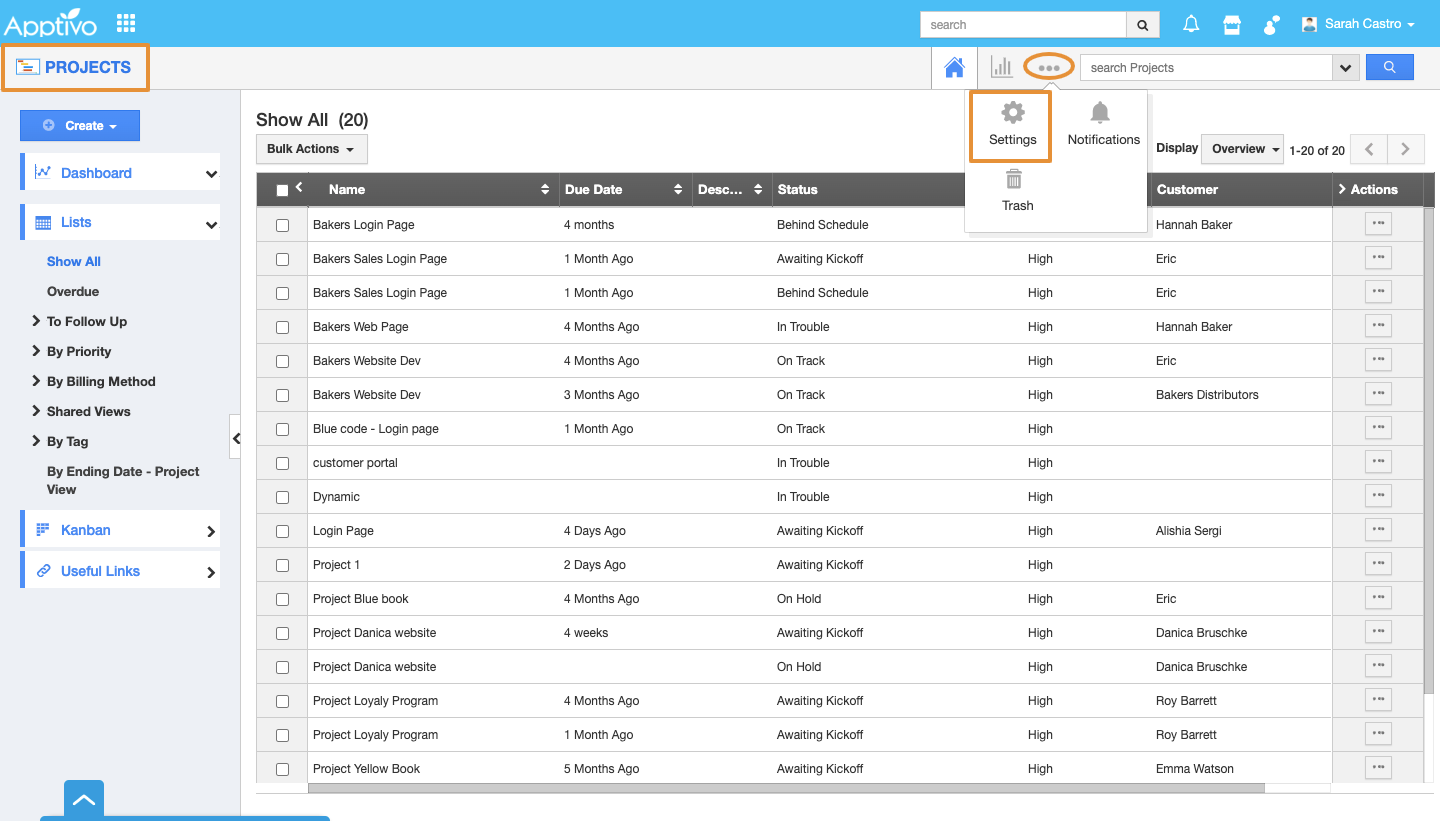Open the Apptivo app grid launcher
Screen dimensions: 1440x821
(x=126, y=23)
